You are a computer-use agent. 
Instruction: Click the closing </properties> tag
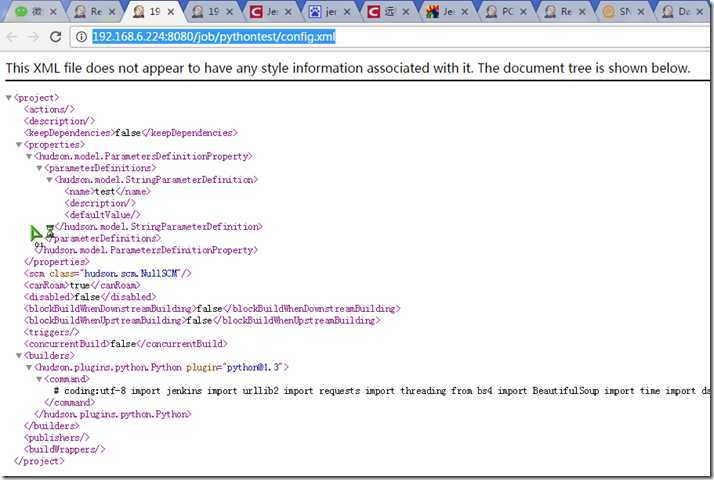pyautogui.click(x=57, y=262)
